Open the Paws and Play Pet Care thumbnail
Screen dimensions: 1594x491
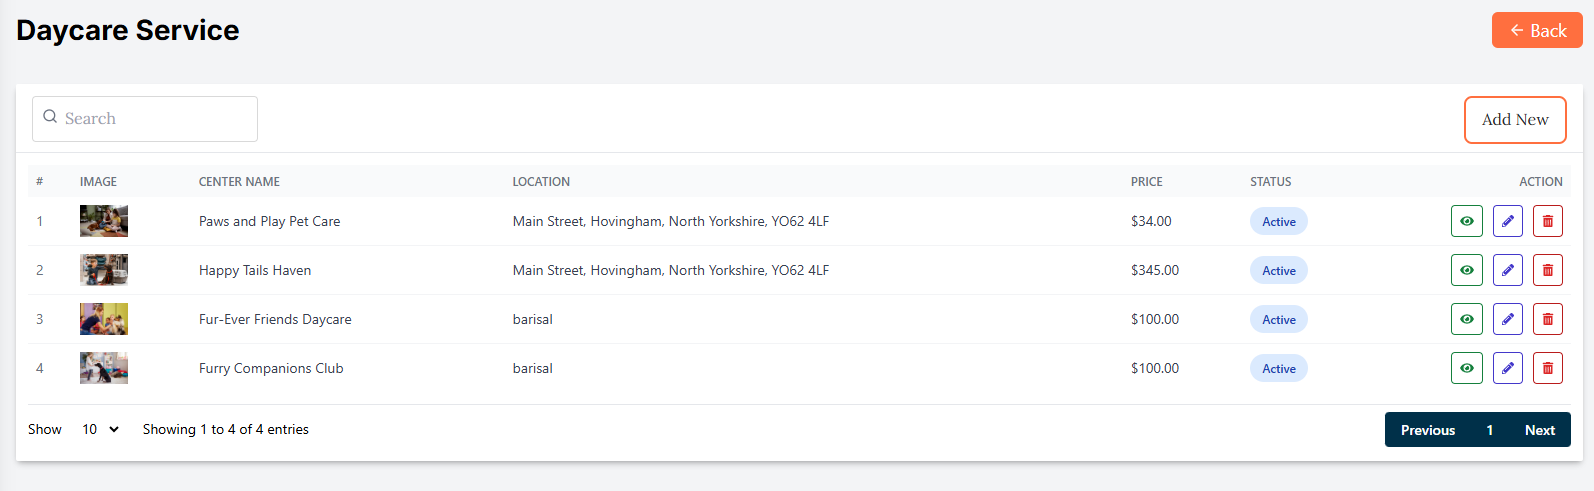click(104, 221)
